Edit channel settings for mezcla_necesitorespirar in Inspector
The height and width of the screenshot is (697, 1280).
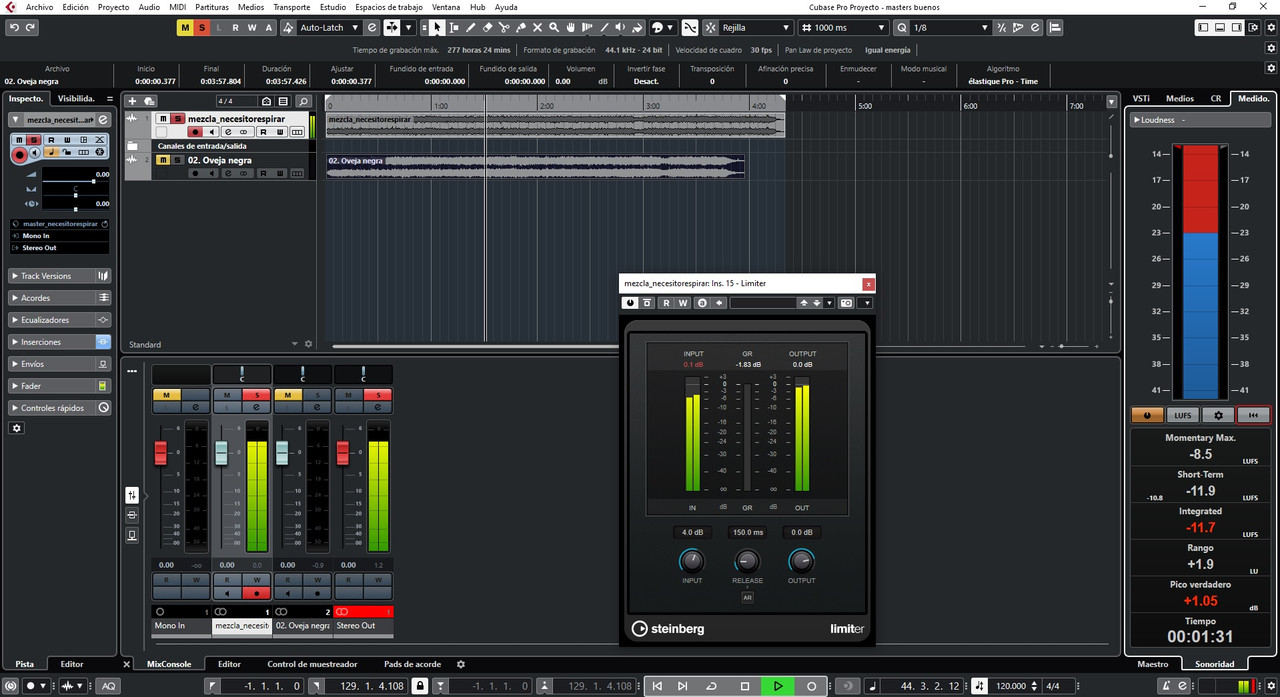pyautogui.click(x=105, y=120)
